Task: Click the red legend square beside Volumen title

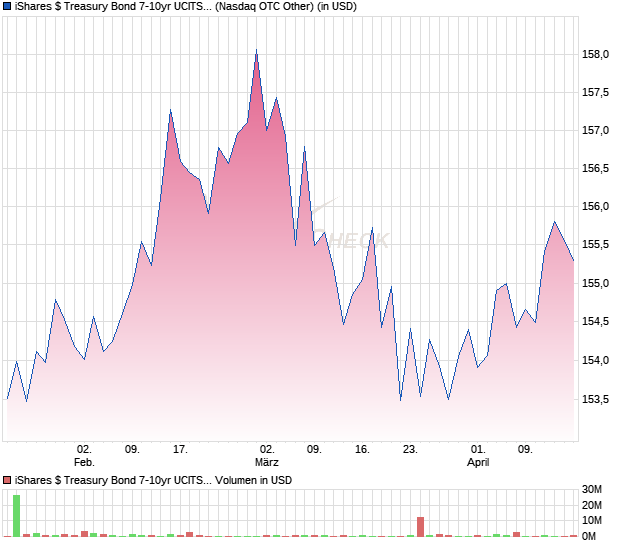Action: pyautogui.click(x=8, y=480)
